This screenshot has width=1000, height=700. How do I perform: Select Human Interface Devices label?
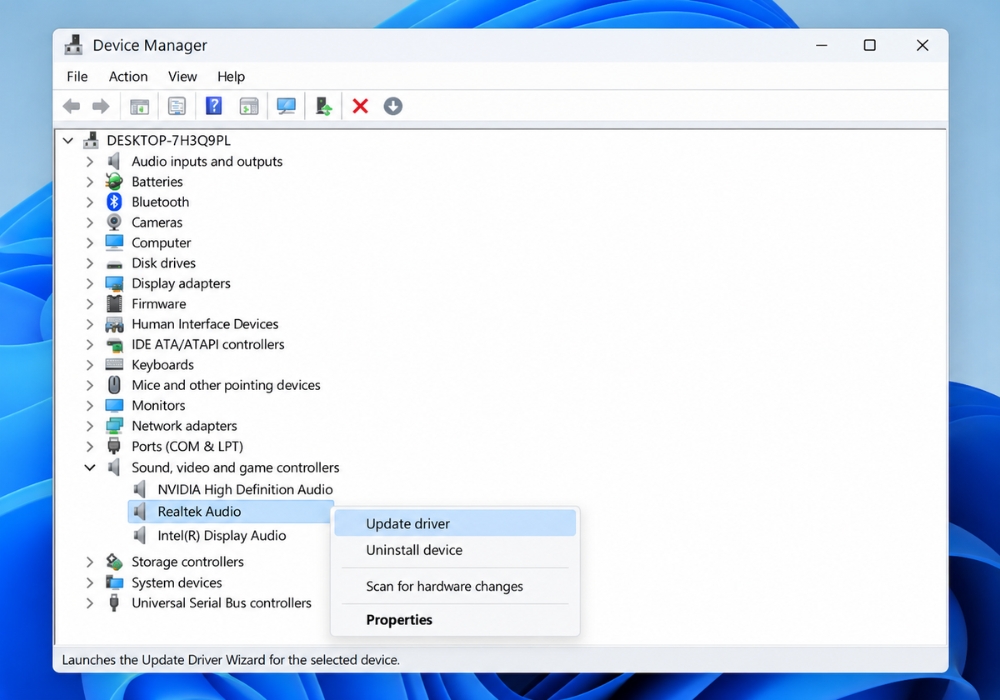205,324
